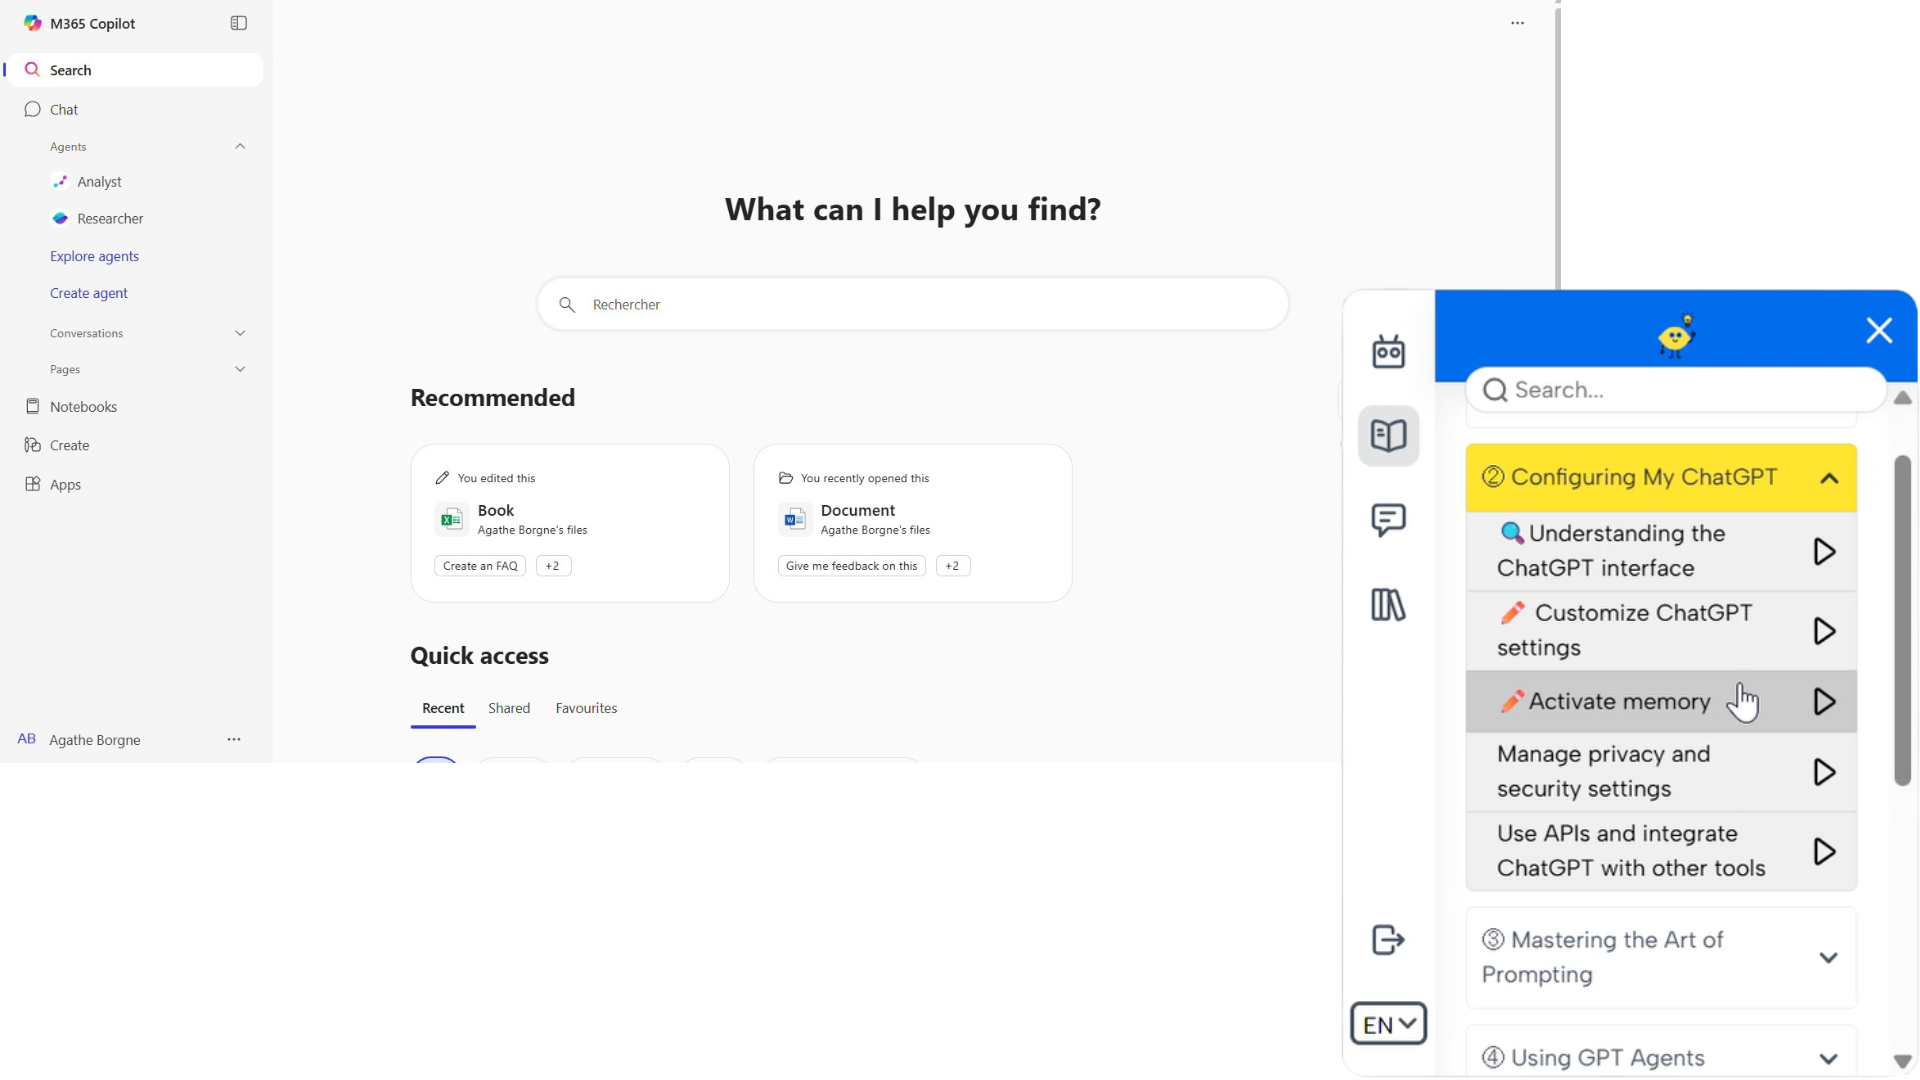
Task: Switch to the Recent tab
Action: [443, 708]
